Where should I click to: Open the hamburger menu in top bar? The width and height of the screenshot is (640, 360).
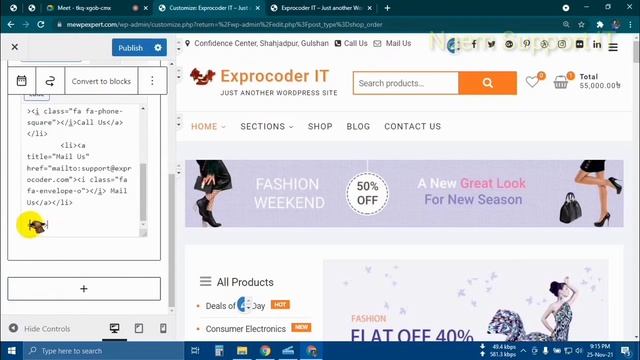point(613,47)
